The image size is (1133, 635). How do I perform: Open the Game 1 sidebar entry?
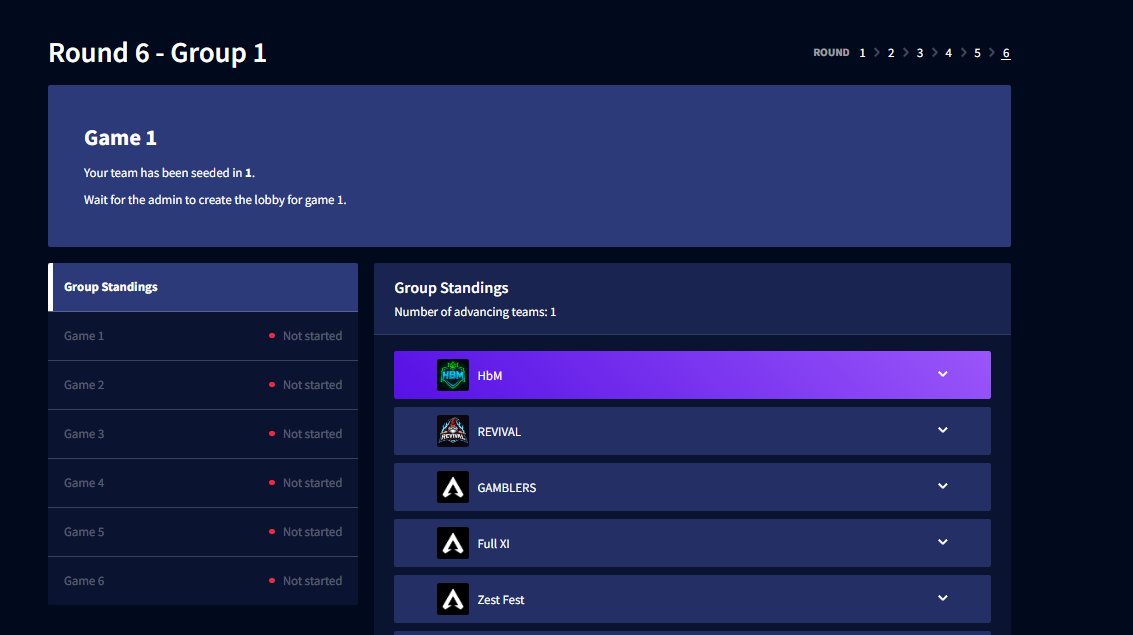(x=203, y=336)
